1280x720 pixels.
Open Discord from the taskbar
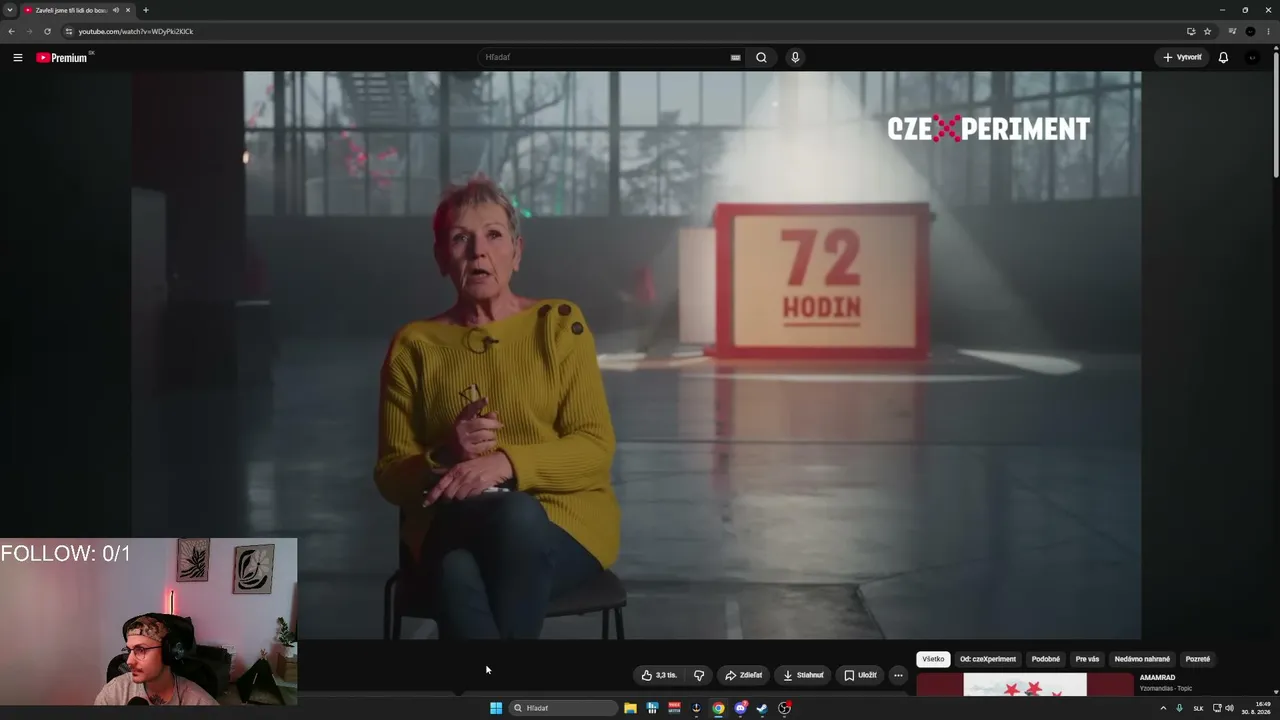coord(740,708)
